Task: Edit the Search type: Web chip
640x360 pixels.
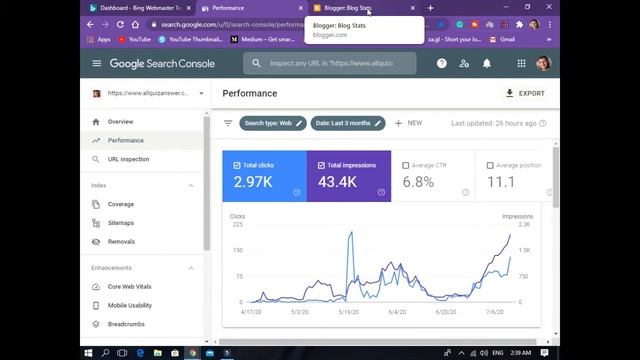Action: [273, 123]
